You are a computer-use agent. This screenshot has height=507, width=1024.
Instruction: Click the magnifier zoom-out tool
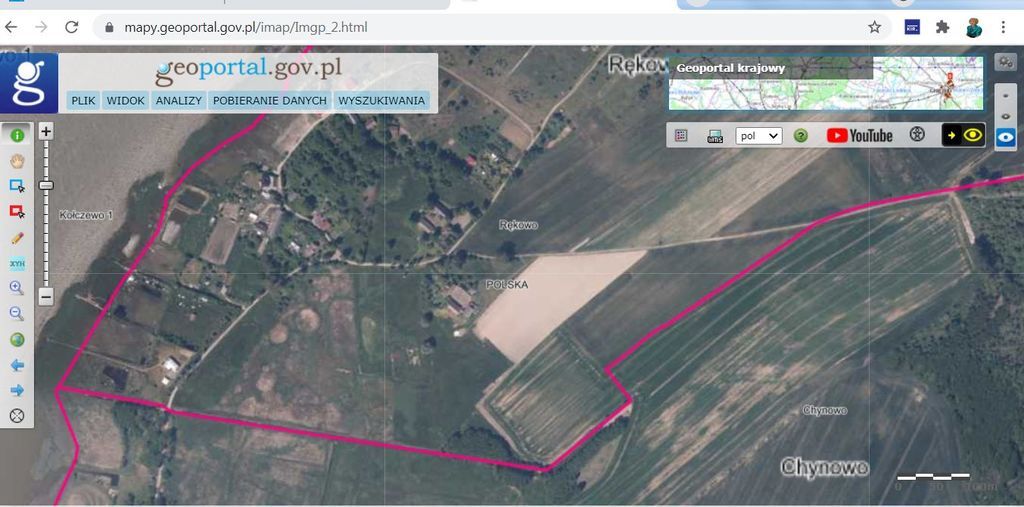click(x=17, y=314)
